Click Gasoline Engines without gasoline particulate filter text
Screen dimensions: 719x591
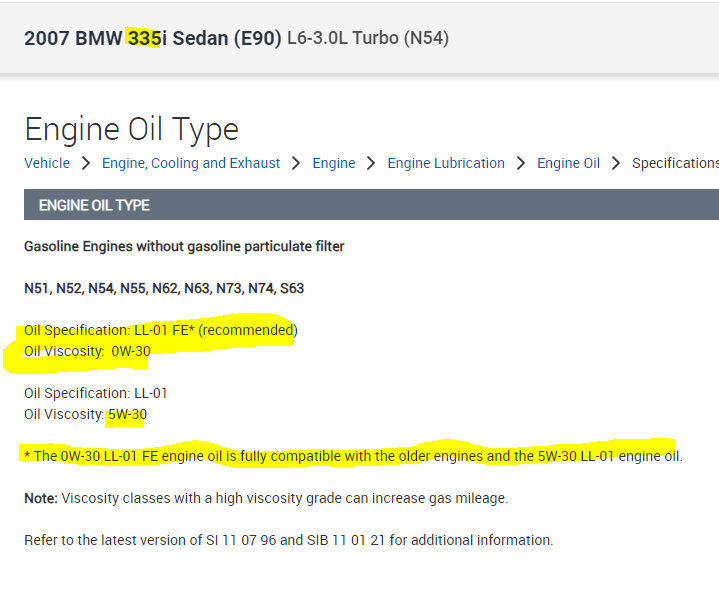pyautogui.click(x=184, y=247)
